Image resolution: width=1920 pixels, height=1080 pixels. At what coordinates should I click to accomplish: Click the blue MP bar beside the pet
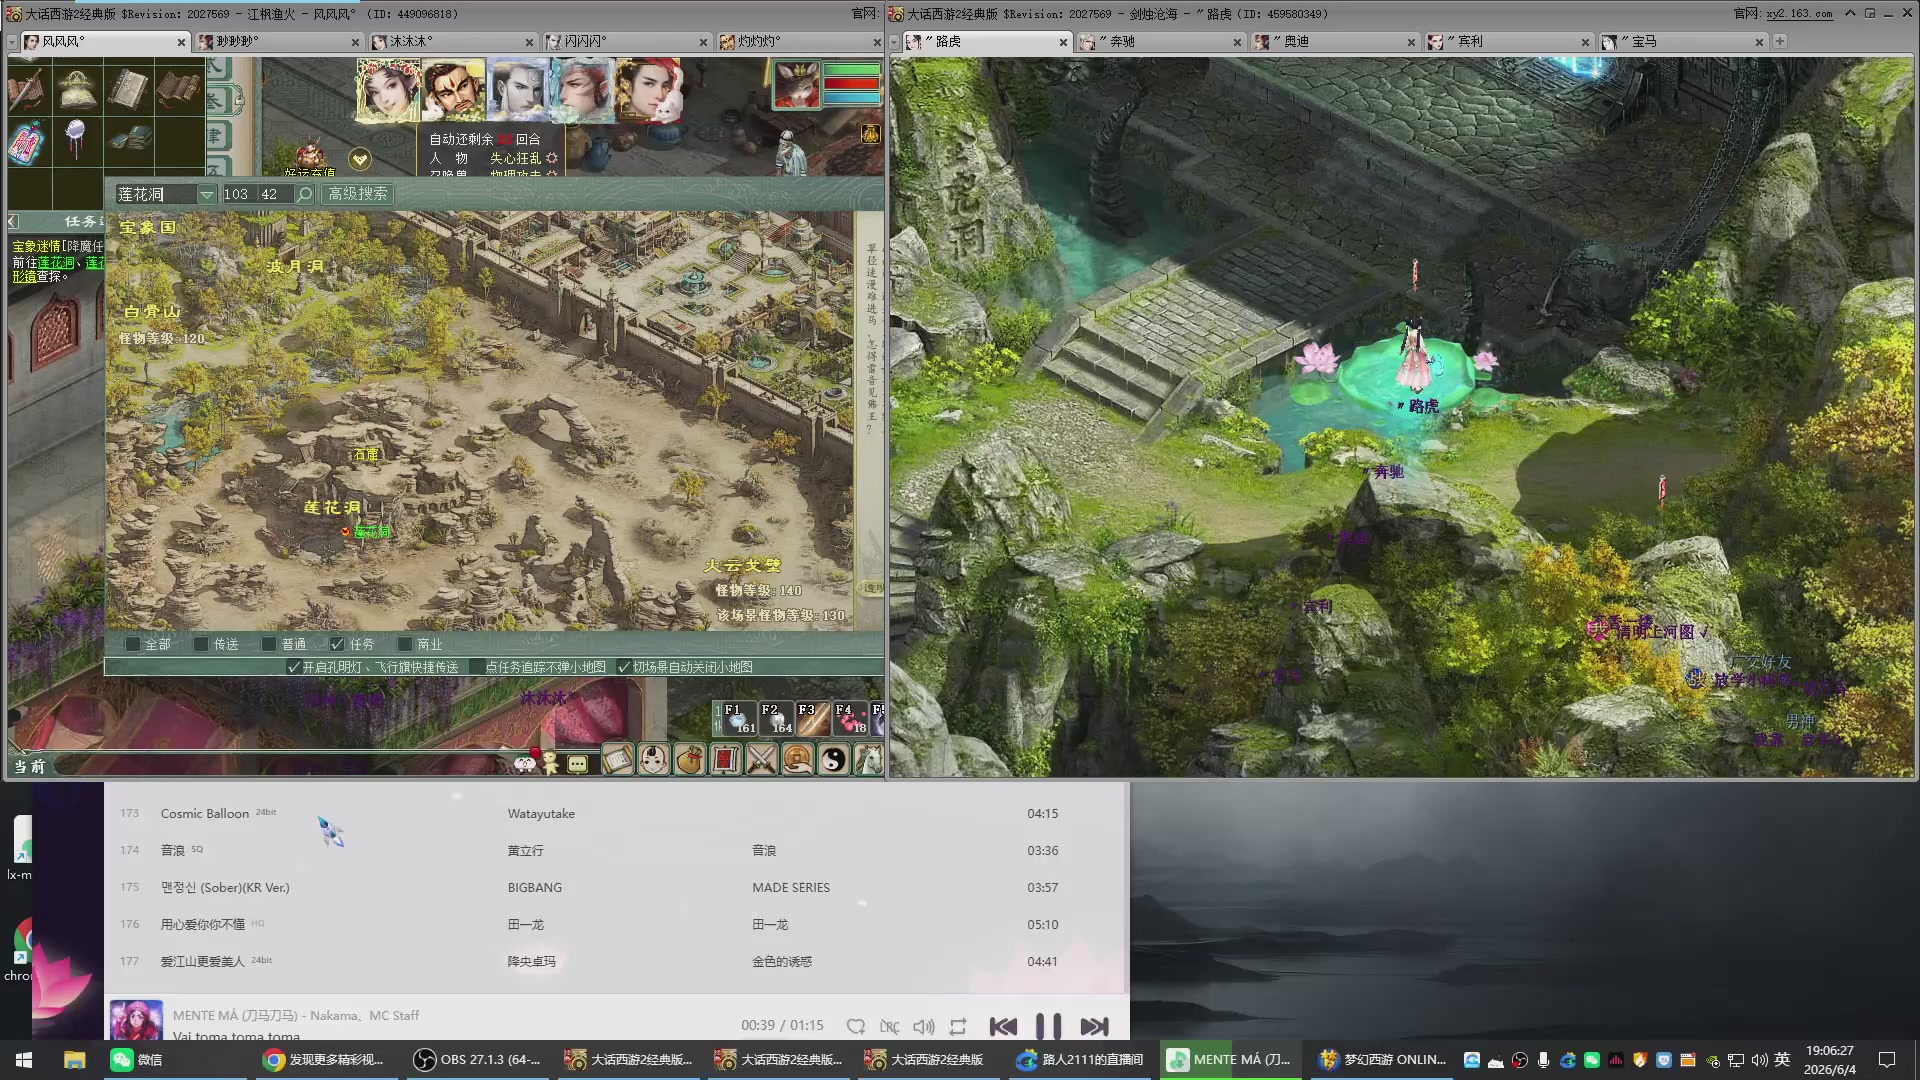tap(851, 98)
